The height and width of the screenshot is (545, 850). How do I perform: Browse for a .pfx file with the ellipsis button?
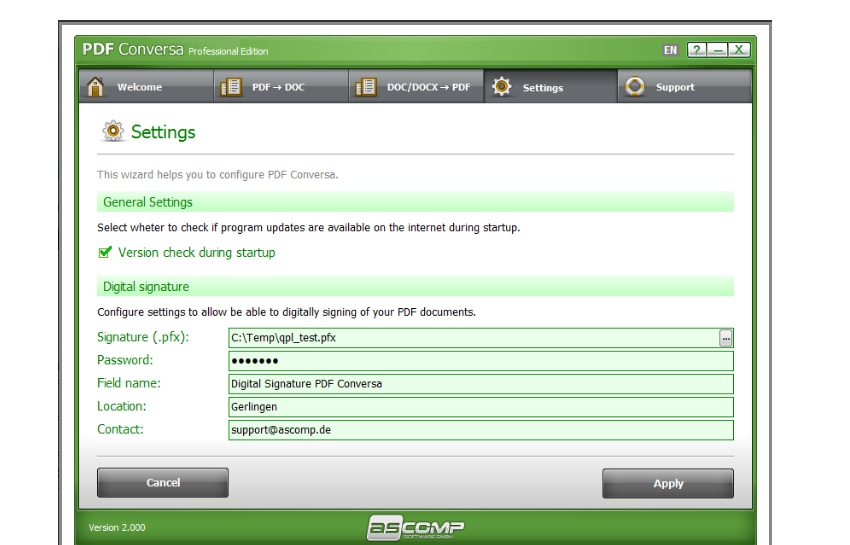pyautogui.click(x=726, y=338)
